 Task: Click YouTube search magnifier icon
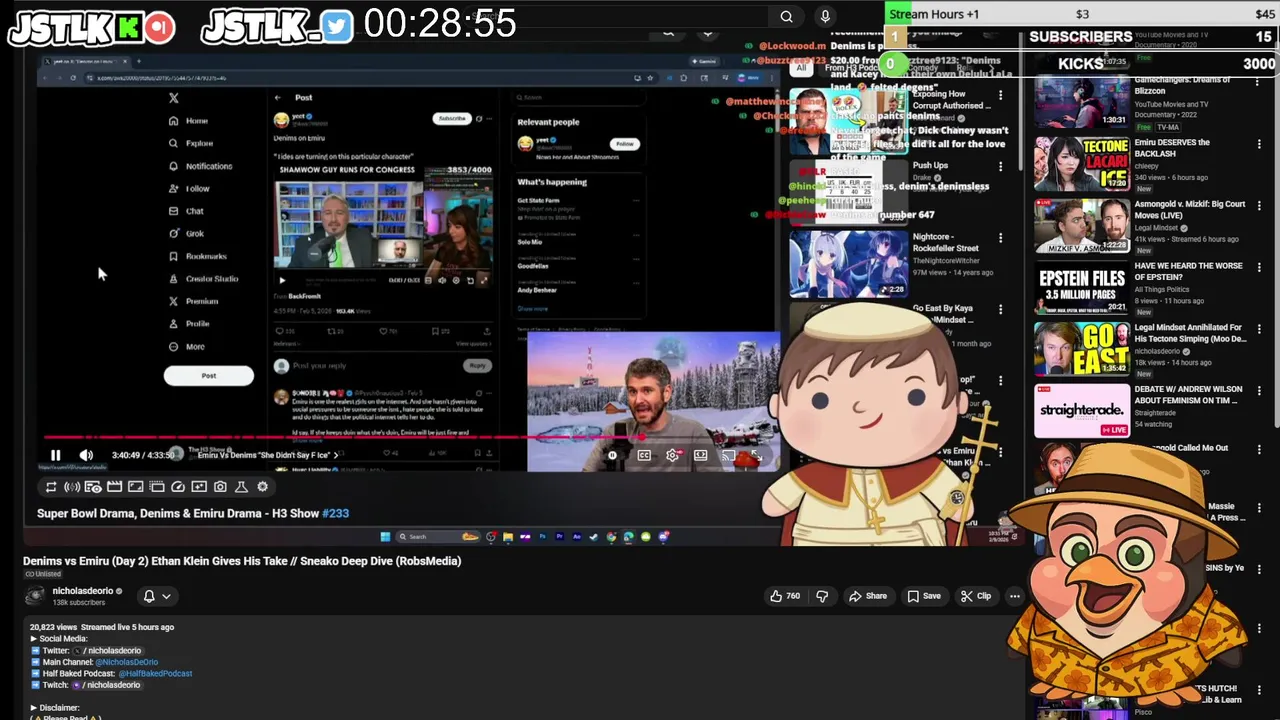[x=786, y=16]
